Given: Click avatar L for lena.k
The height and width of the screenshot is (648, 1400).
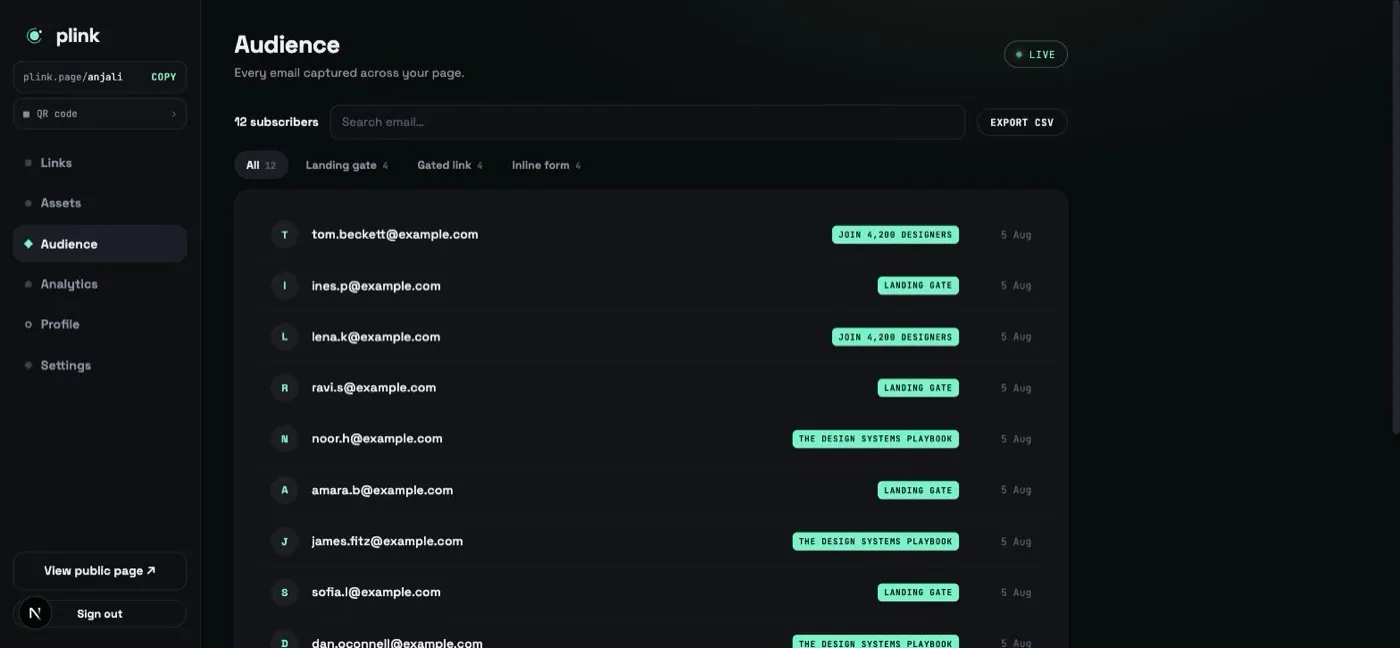Looking at the screenshot, I should coord(285,337).
